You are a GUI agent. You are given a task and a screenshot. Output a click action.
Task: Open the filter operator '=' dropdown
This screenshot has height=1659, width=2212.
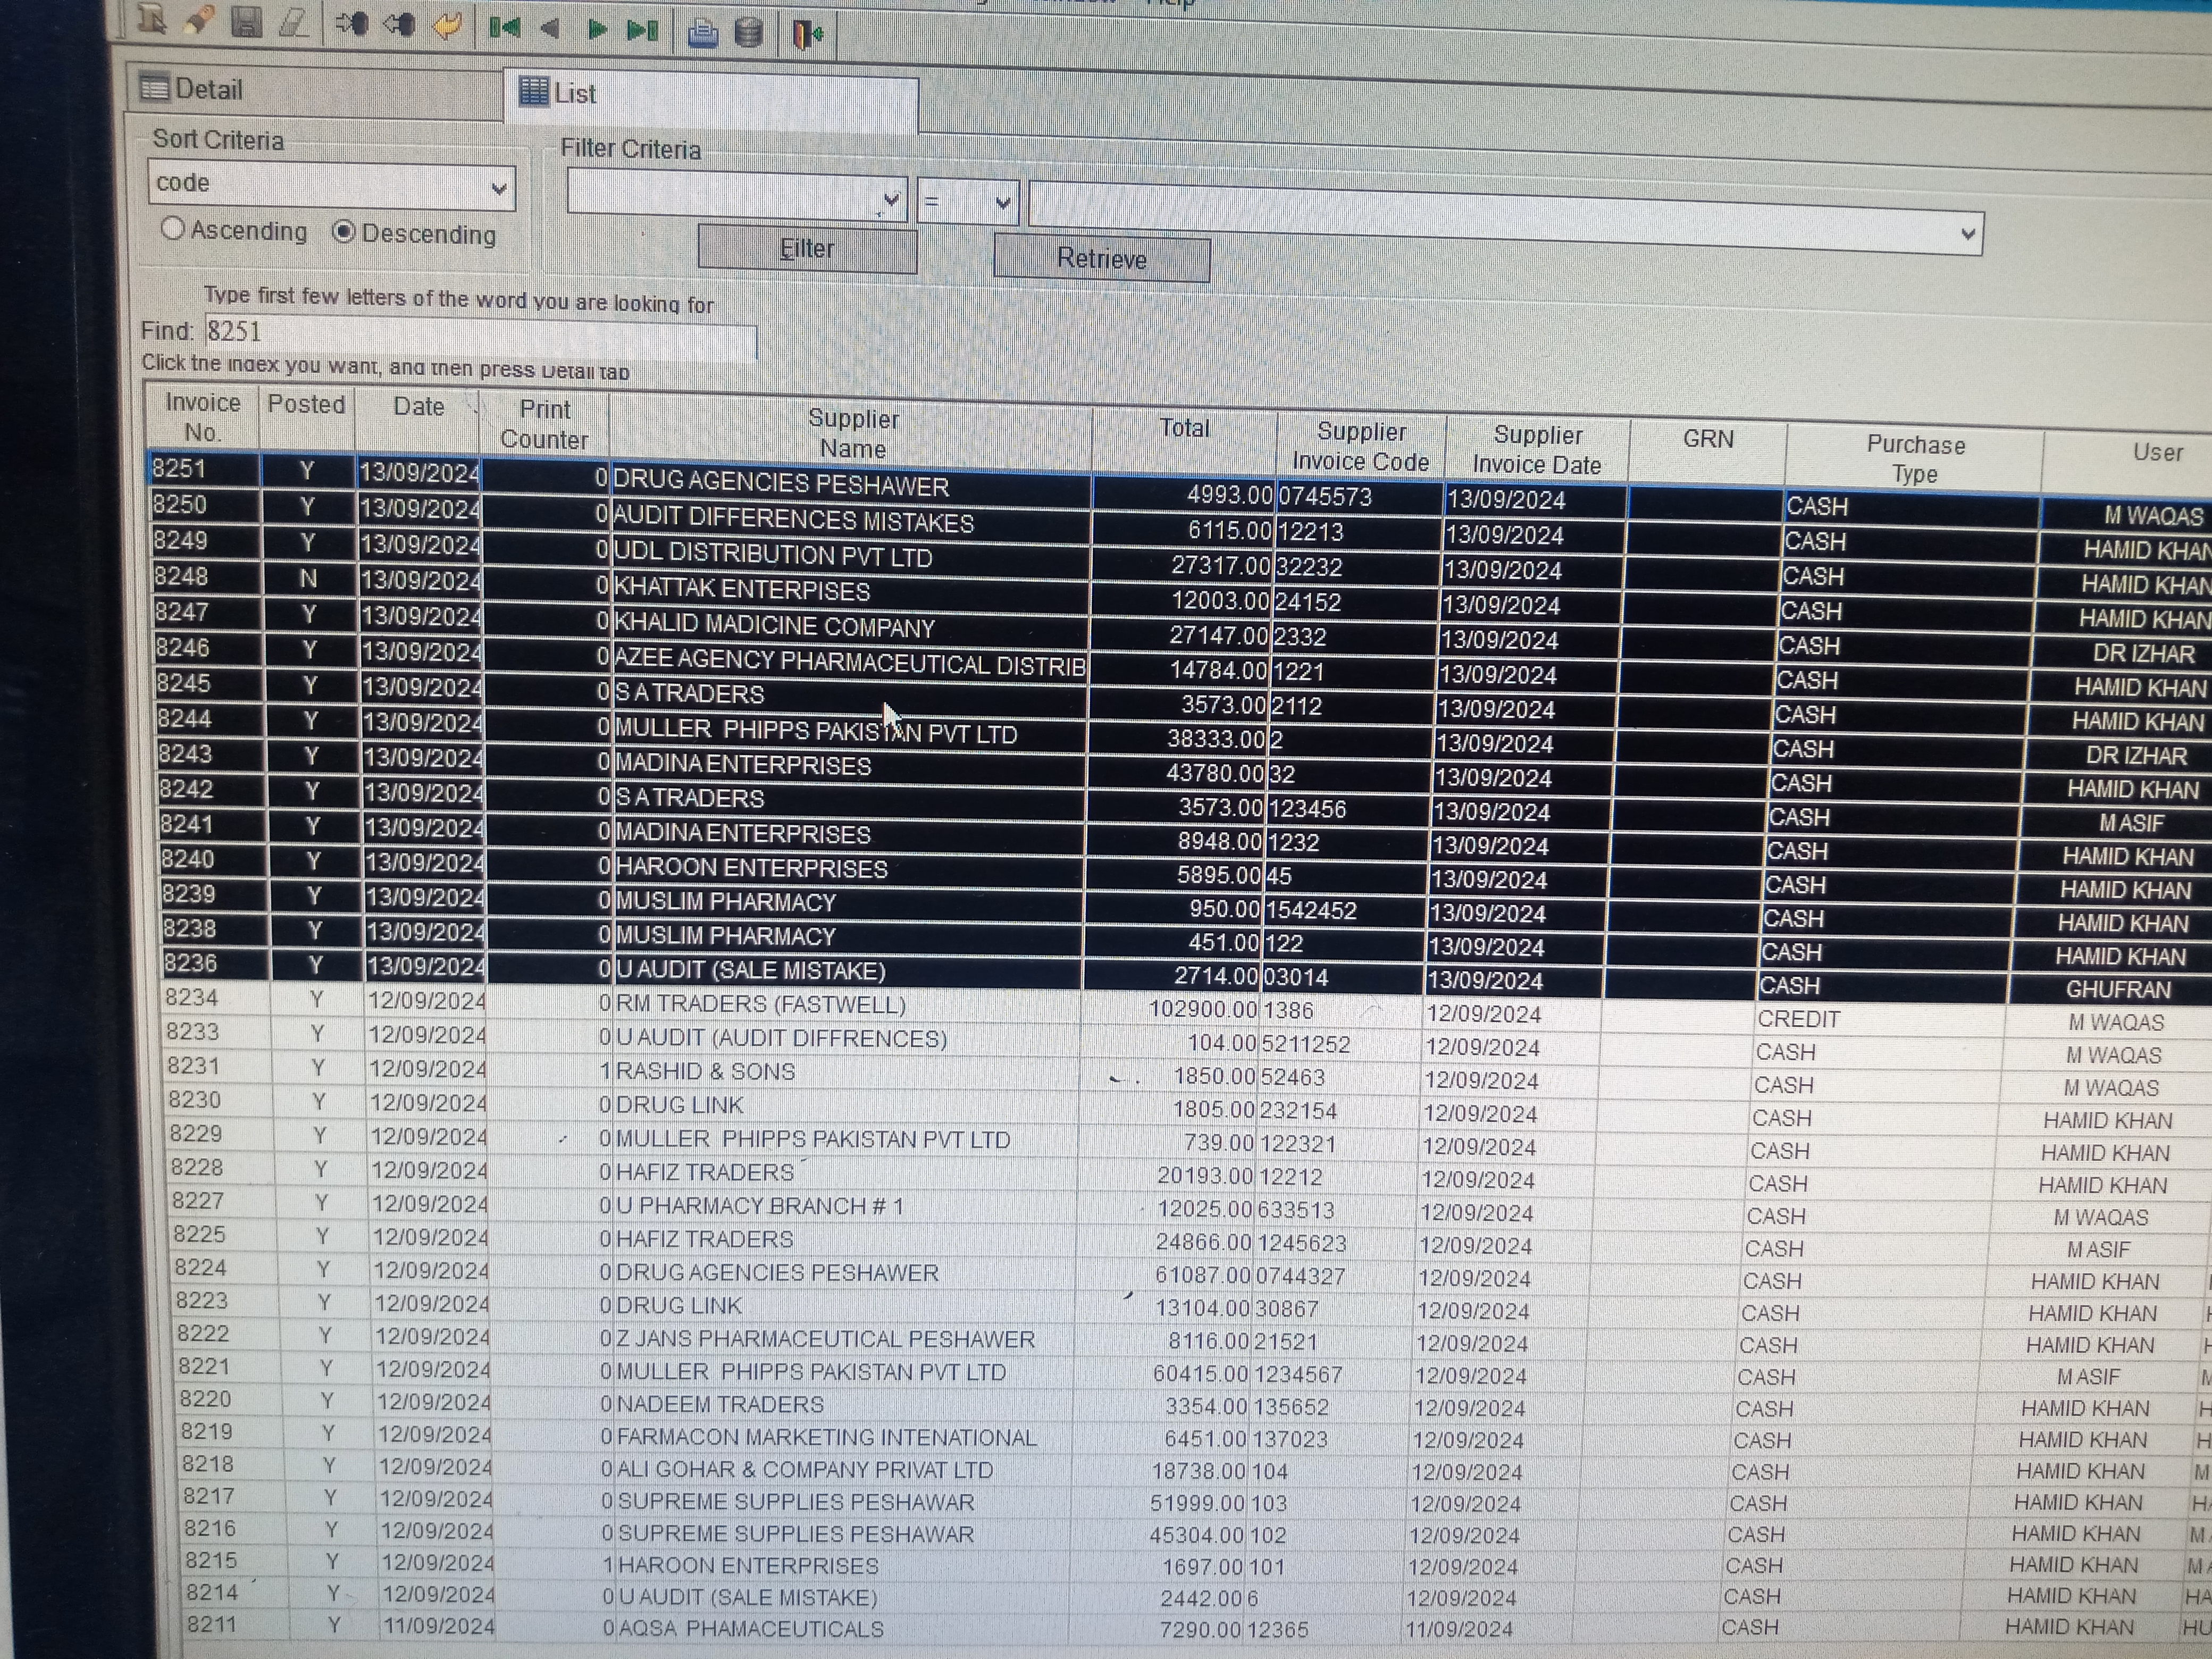[1003, 204]
